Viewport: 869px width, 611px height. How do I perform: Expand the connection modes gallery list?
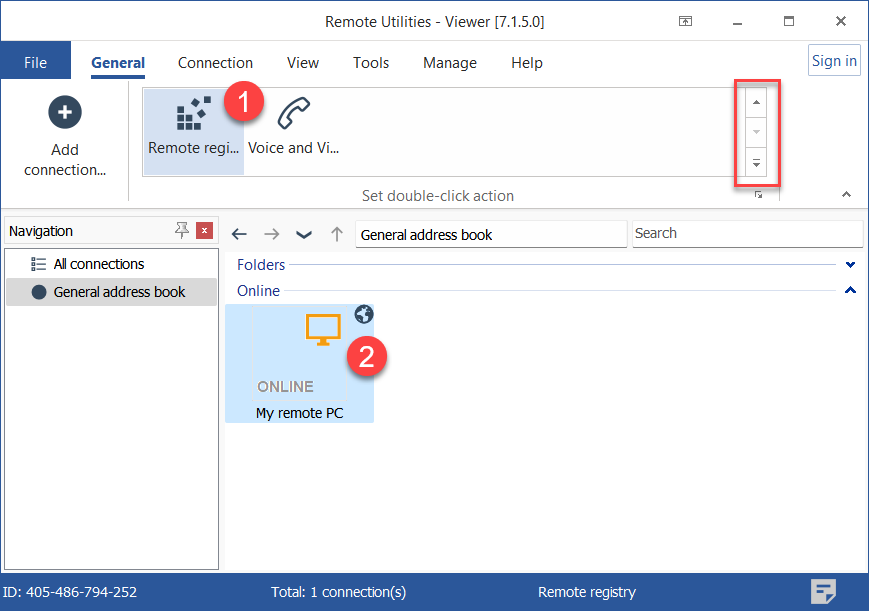[756, 163]
